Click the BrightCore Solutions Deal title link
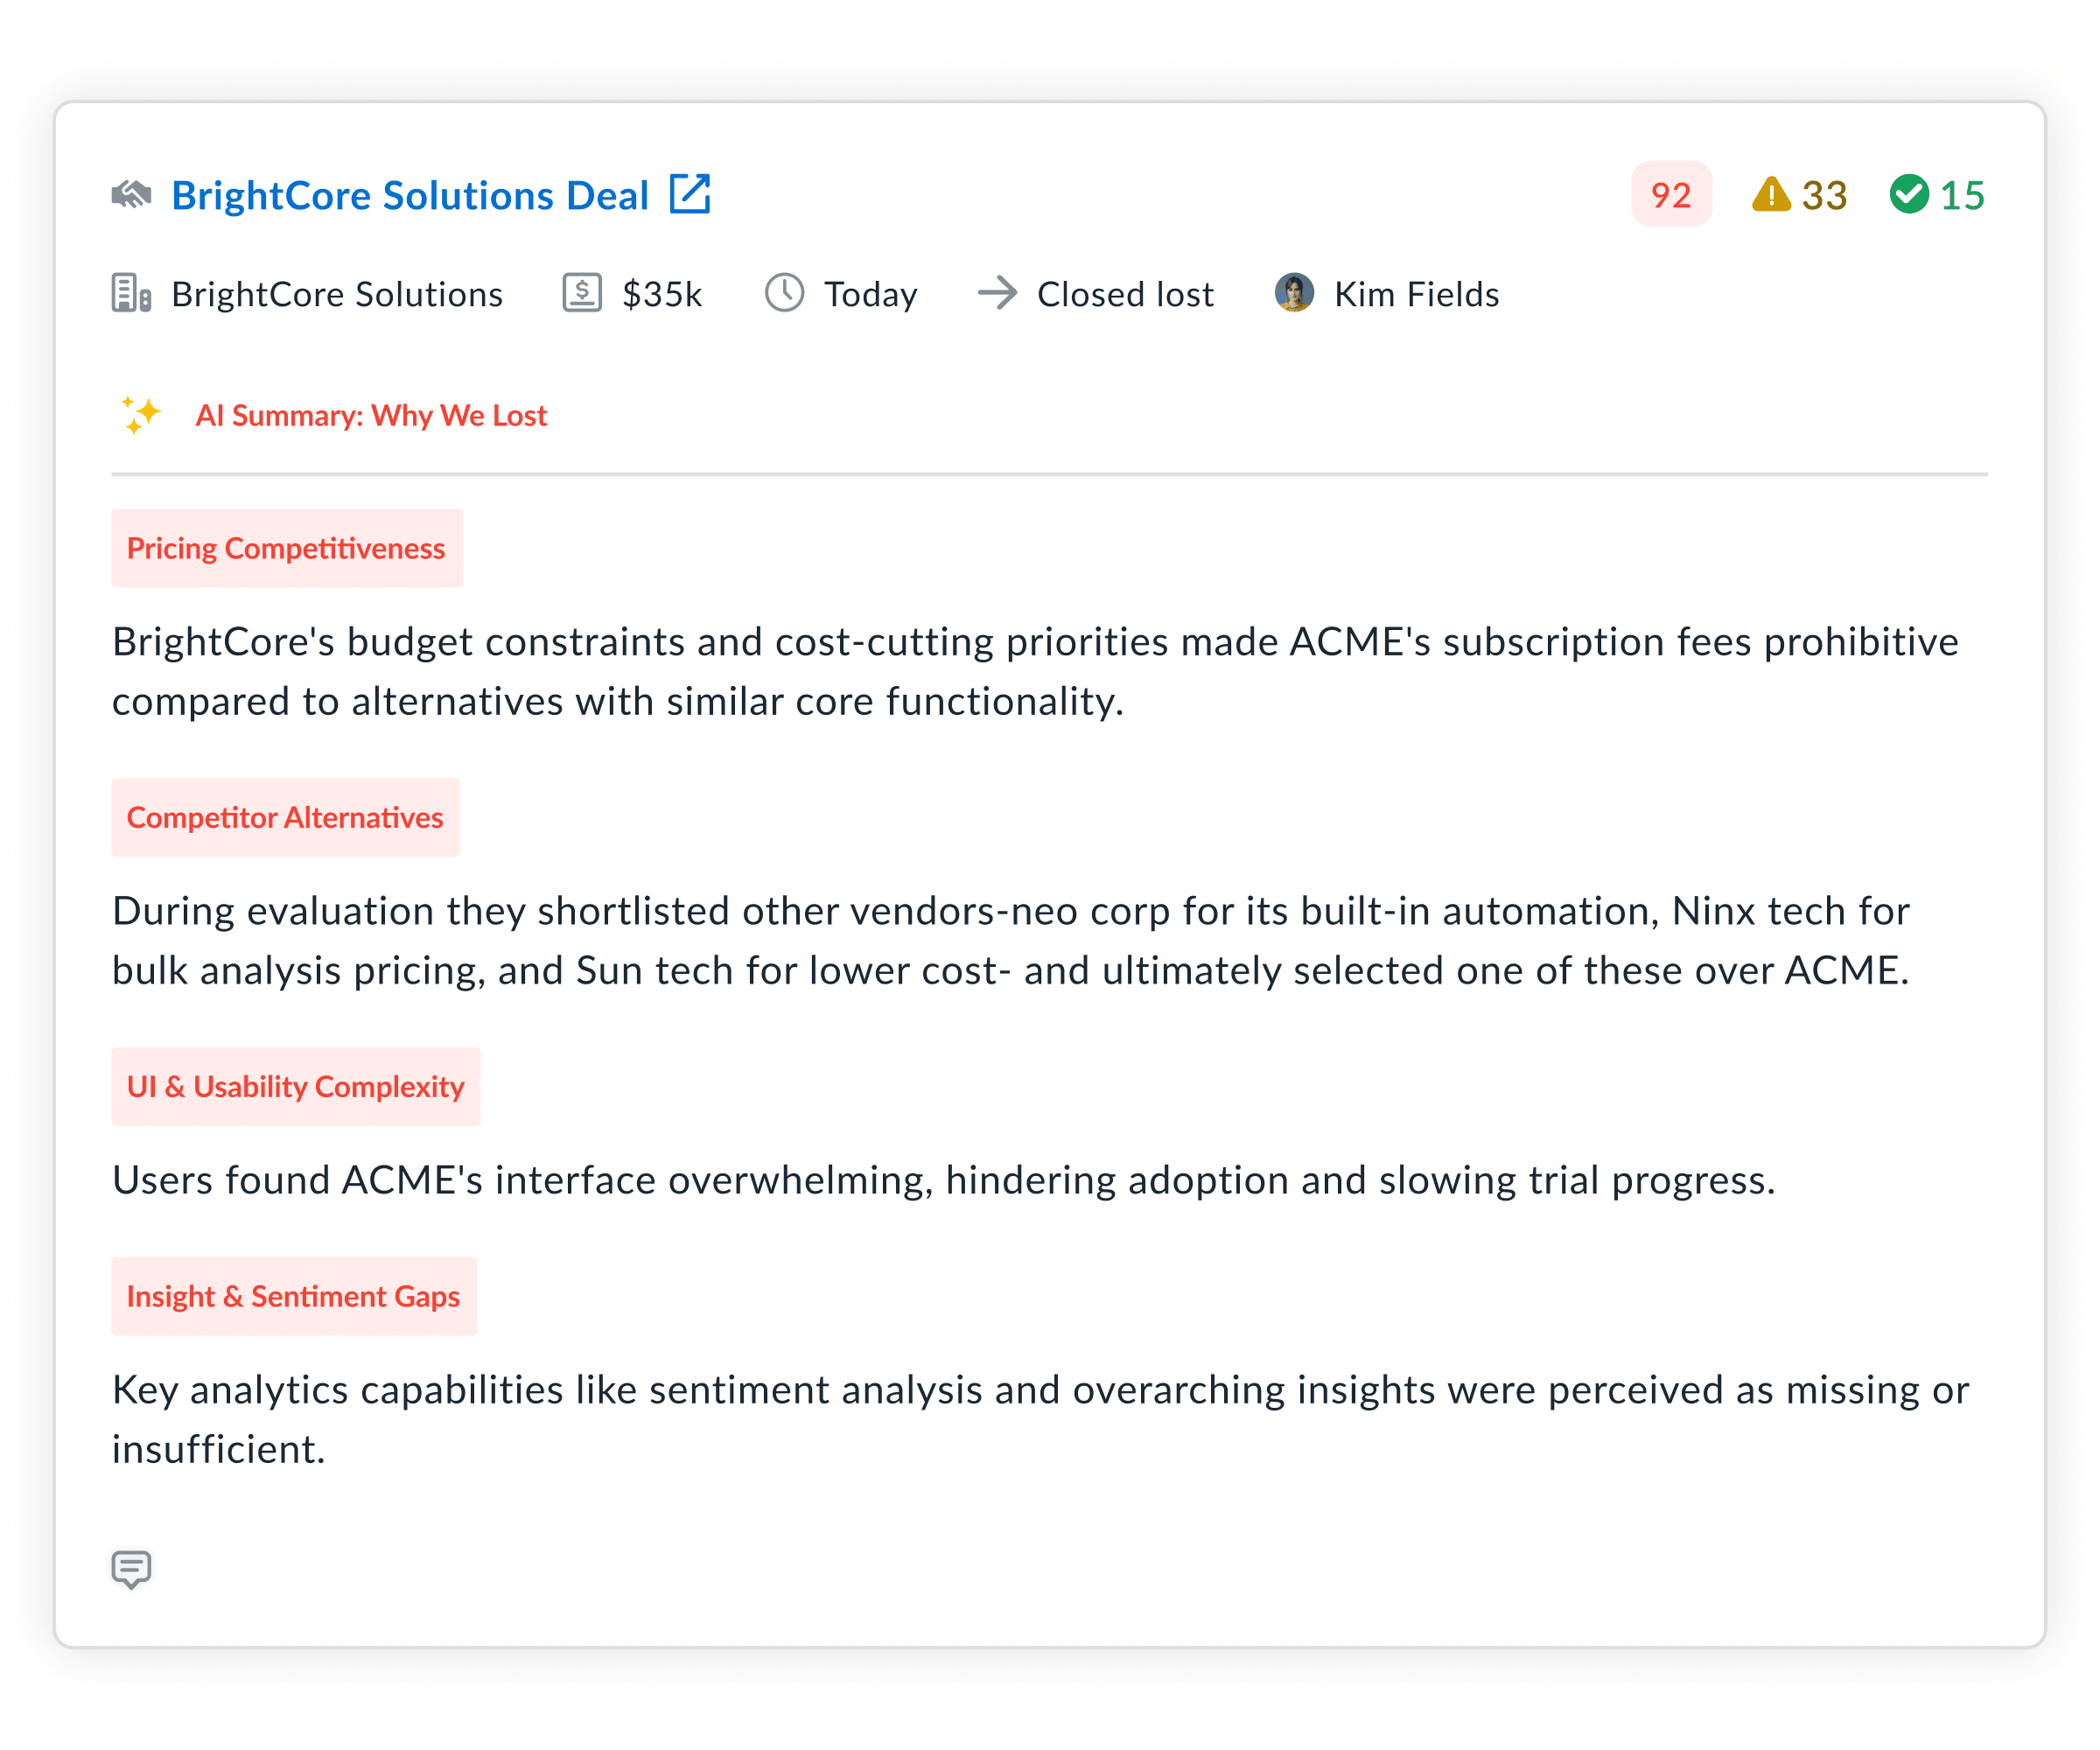Image resolution: width=2100 pixels, height=1750 pixels. [x=410, y=196]
